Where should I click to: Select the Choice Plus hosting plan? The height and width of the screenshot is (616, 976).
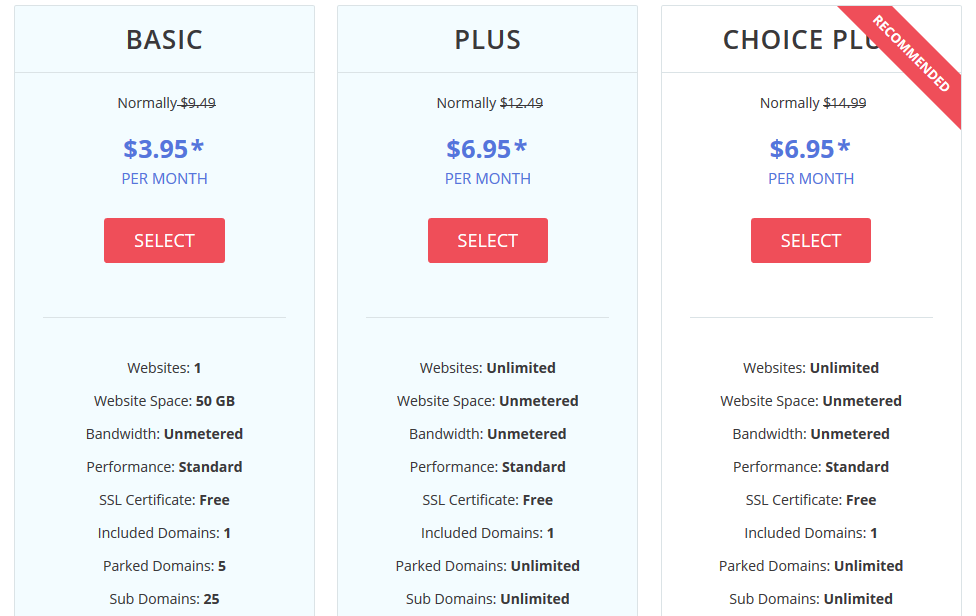click(810, 240)
